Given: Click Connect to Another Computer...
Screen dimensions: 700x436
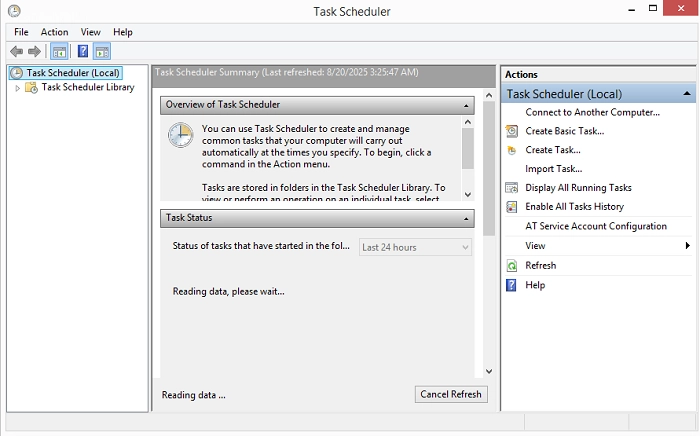Looking at the screenshot, I should (592, 112).
